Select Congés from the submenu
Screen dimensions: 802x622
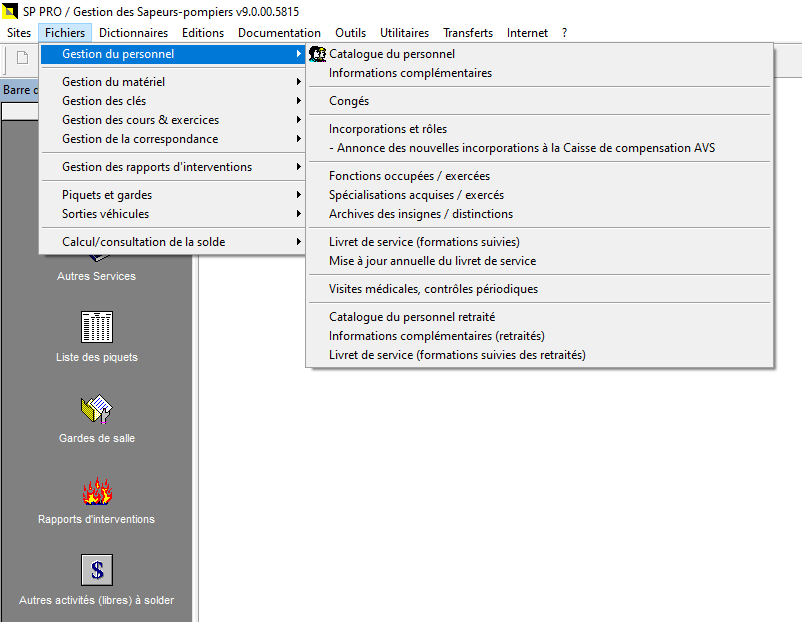(x=348, y=100)
